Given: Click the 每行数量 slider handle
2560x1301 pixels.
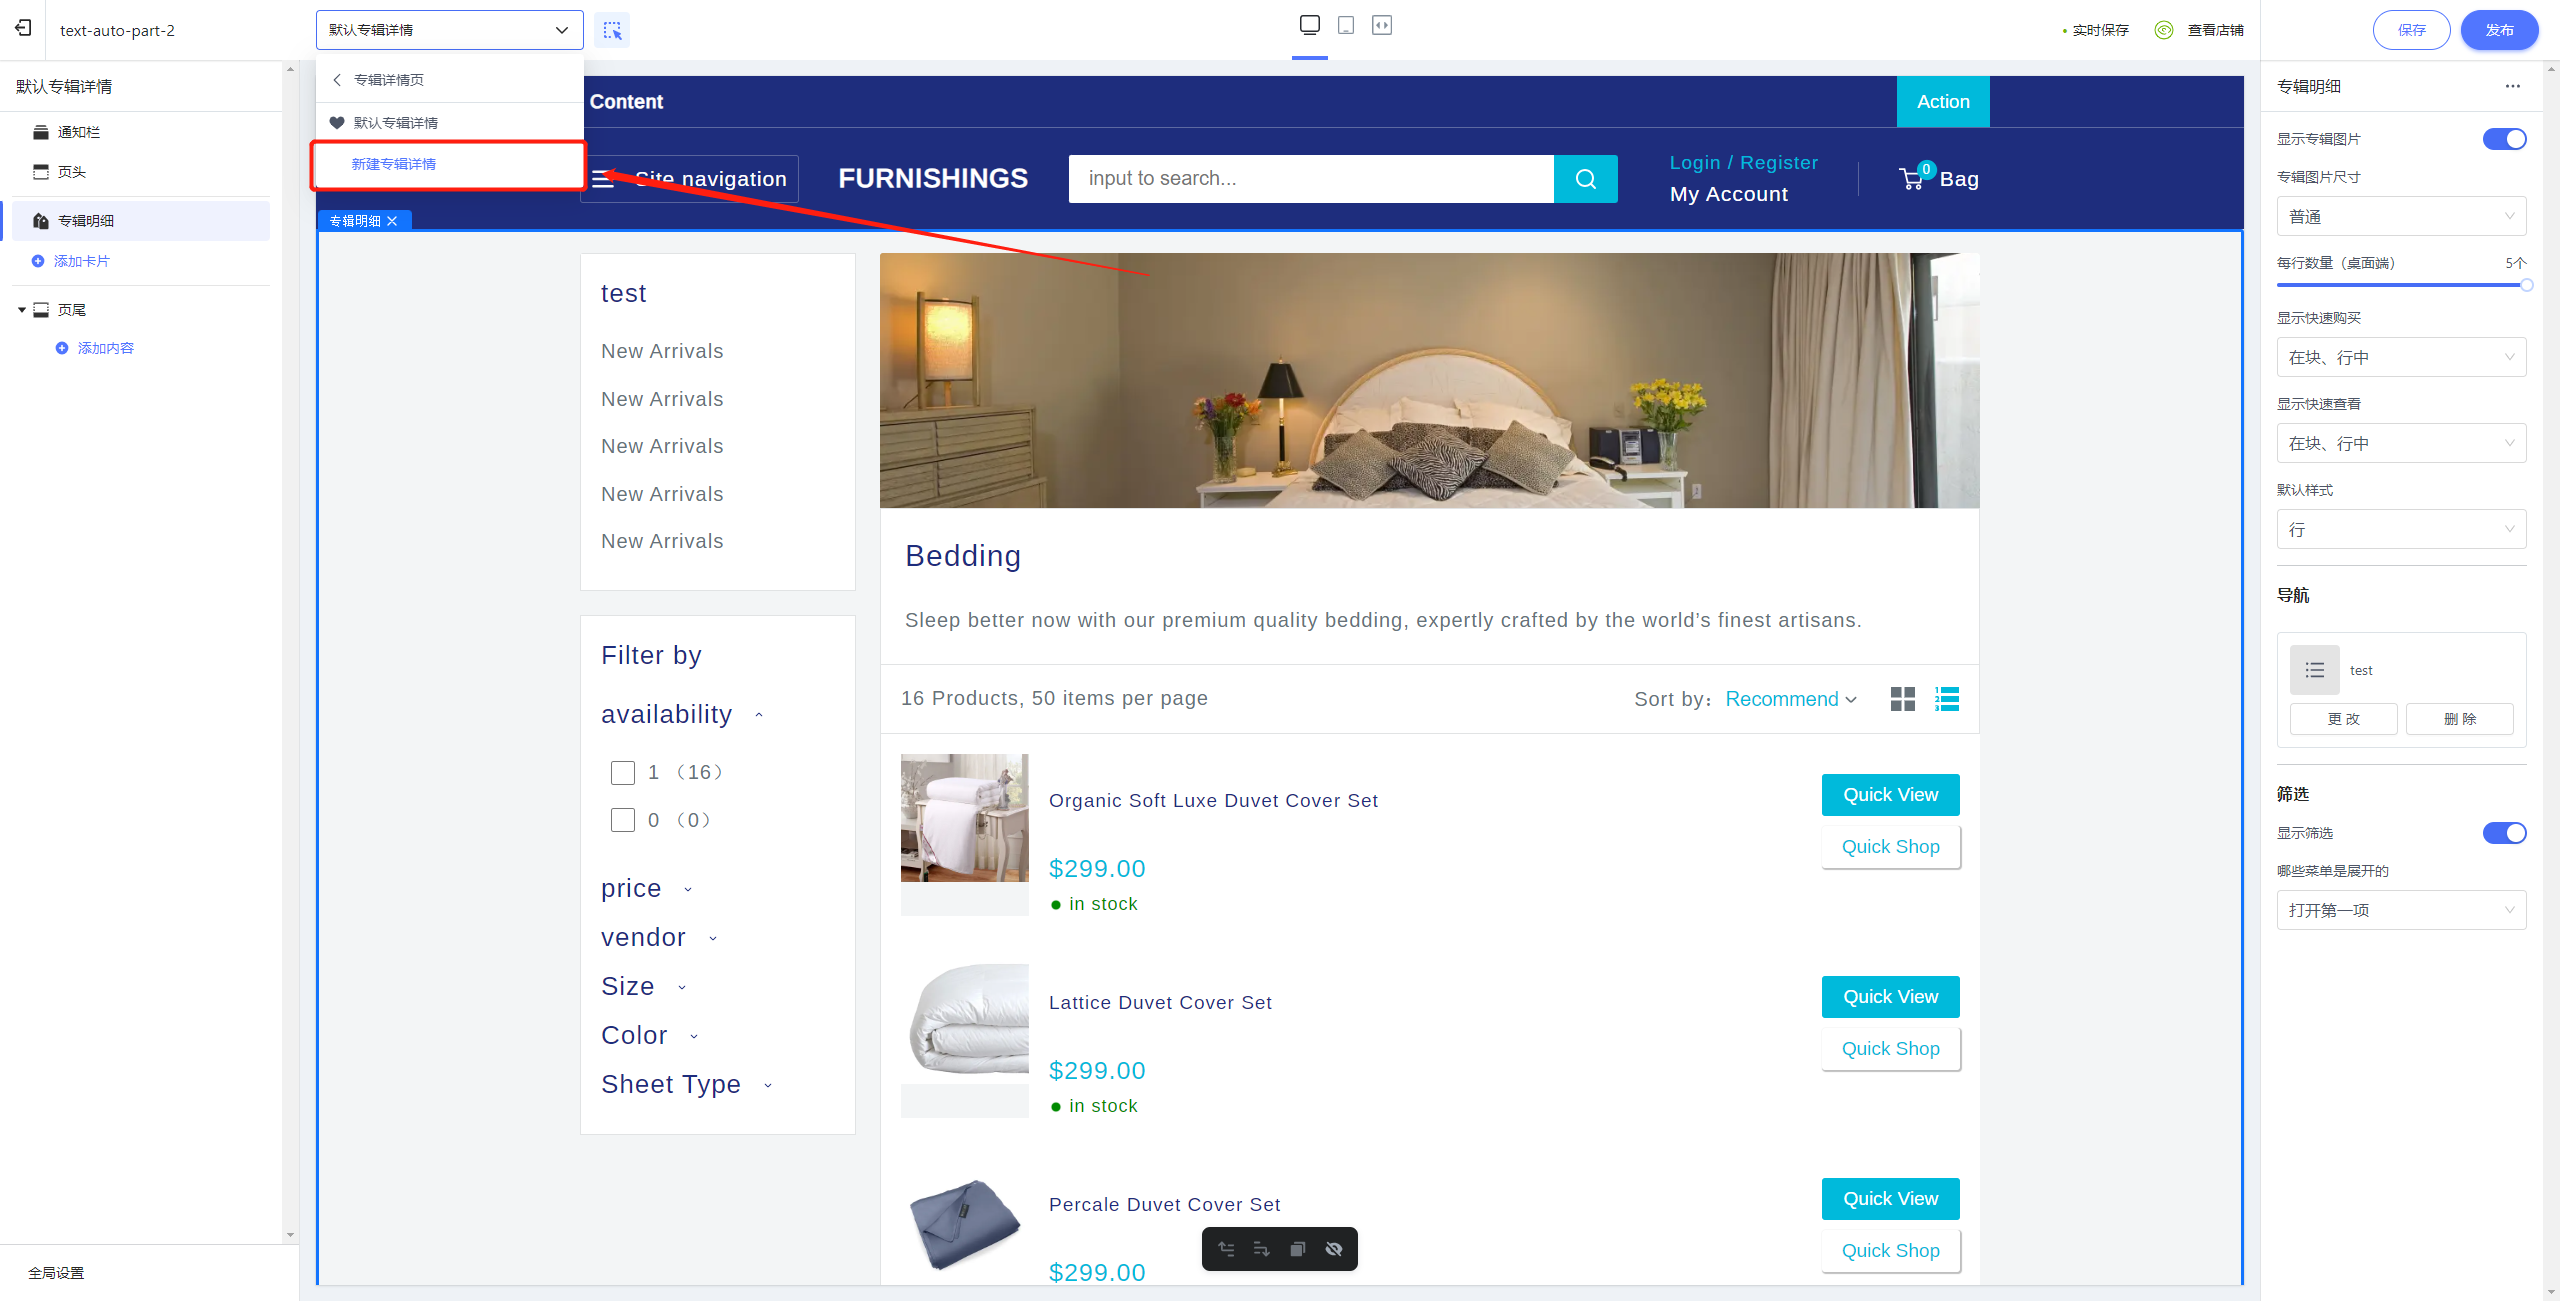Looking at the screenshot, I should coord(2527,285).
